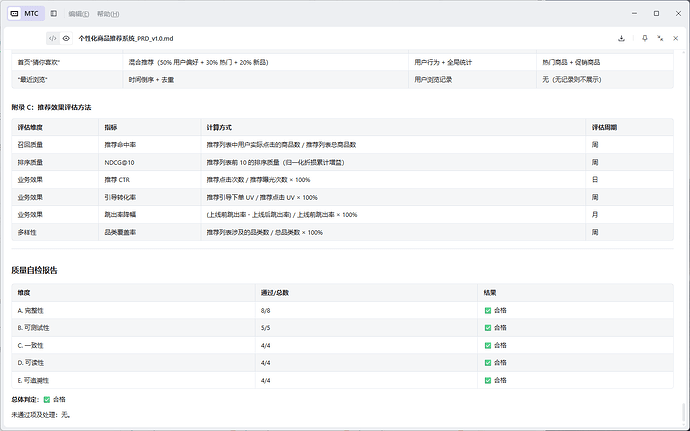Minimize the MTC window

coord(635,14)
